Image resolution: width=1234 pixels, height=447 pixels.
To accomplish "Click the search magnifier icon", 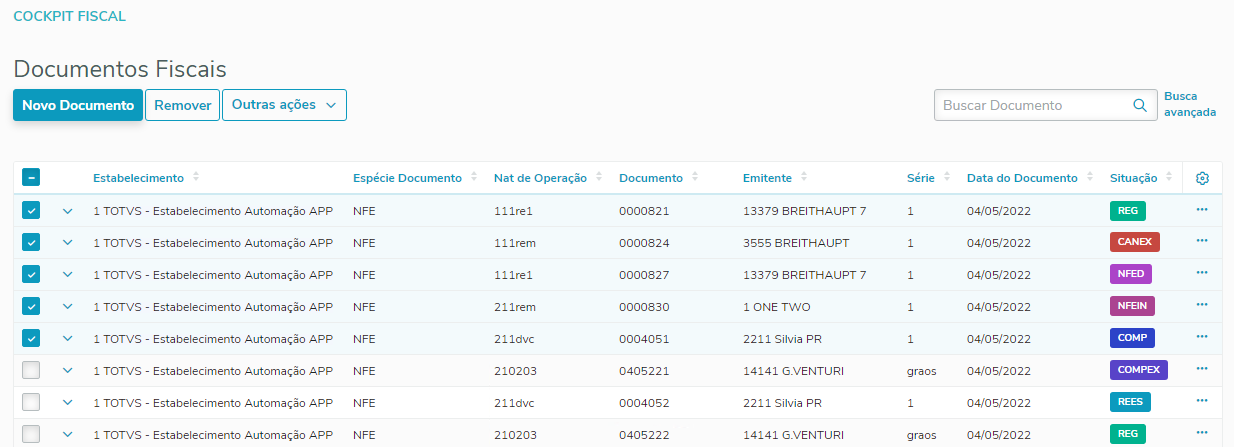I will click(x=1139, y=105).
